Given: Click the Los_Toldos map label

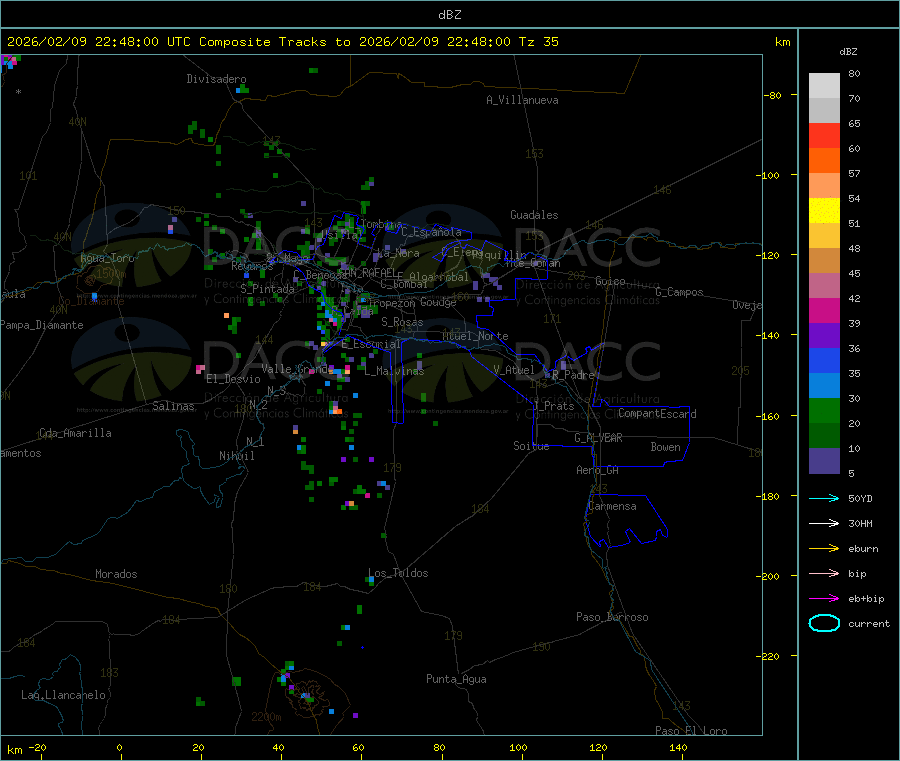Looking at the screenshot, I should point(398,573).
